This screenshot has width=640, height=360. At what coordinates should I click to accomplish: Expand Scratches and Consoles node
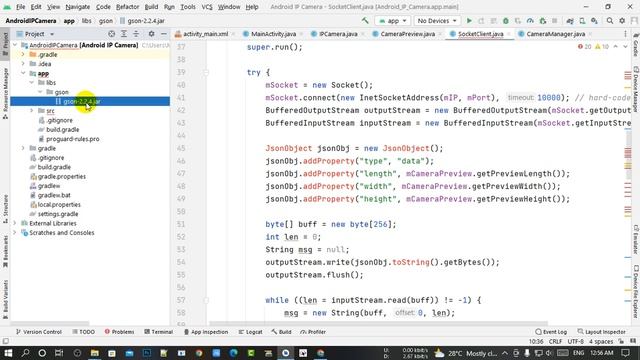(16, 233)
